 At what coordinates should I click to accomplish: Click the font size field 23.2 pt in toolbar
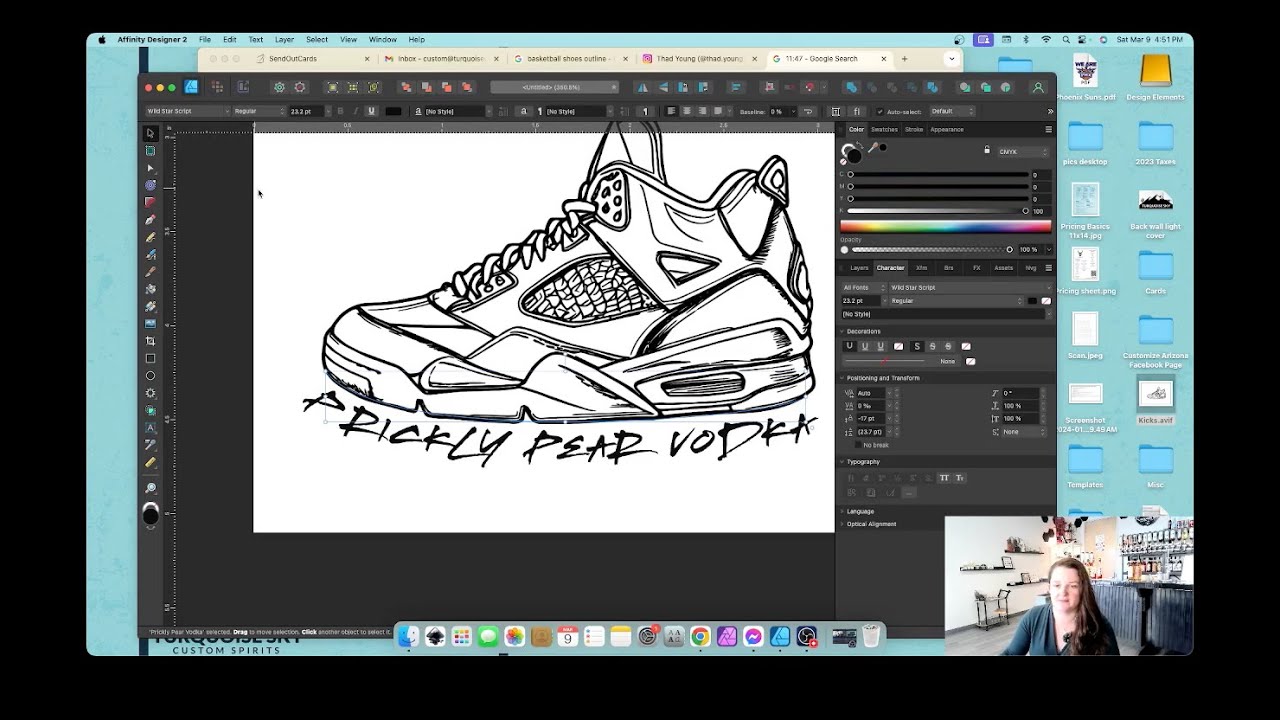point(305,111)
